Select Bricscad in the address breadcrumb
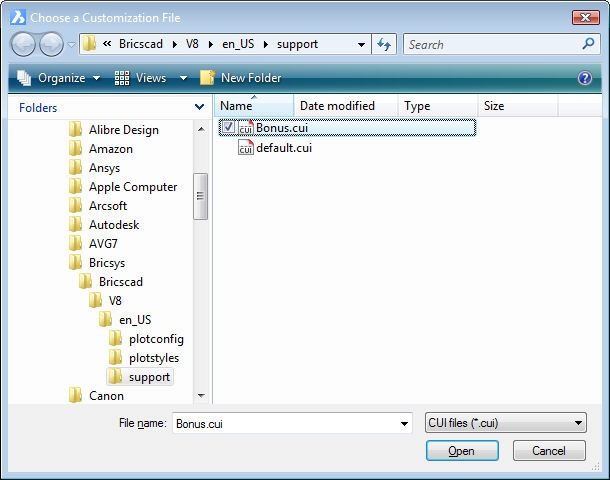The height and width of the screenshot is (480, 610). click(141, 44)
